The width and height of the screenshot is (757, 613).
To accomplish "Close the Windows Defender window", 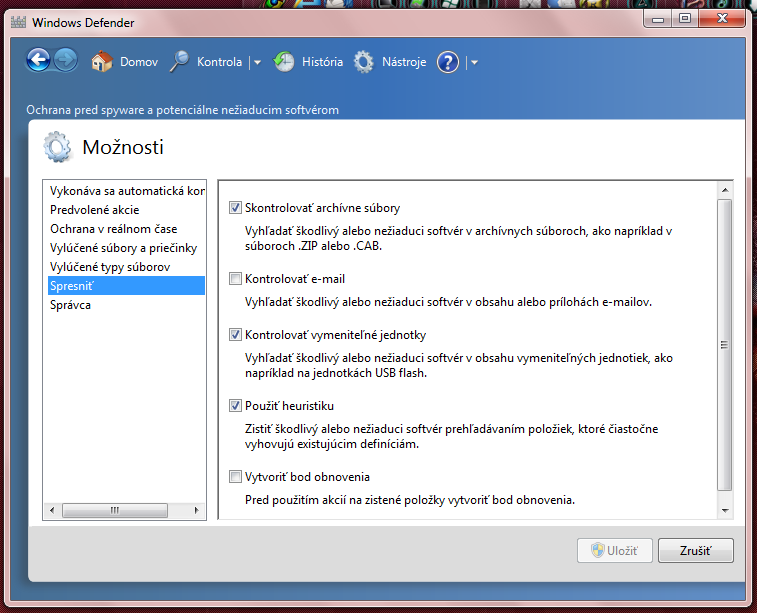I will point(722,19).
